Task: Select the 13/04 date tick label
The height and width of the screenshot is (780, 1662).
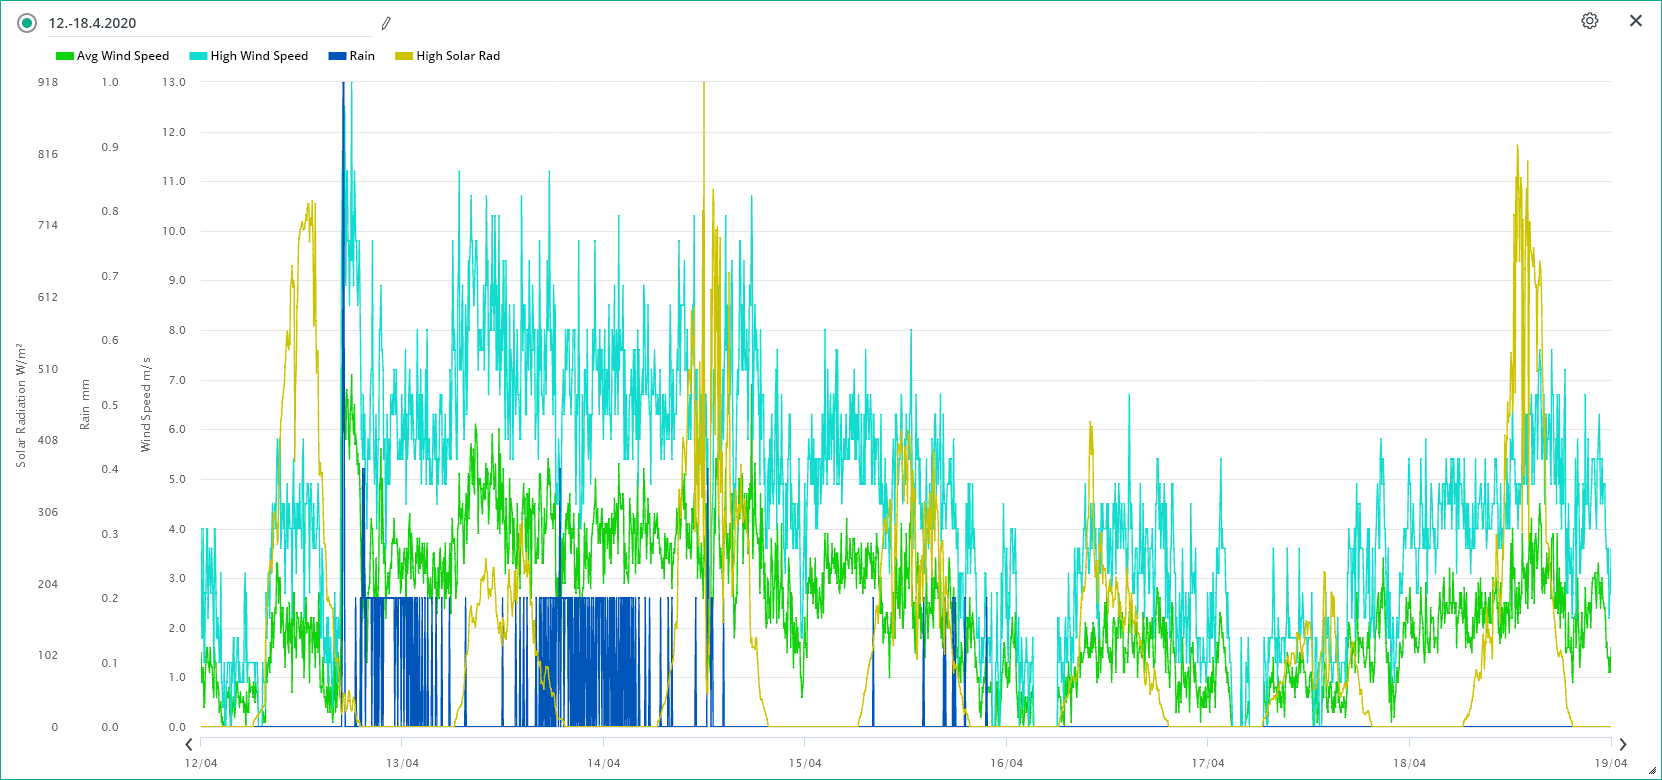Action: pyautogui.click(x=402, y=763)
